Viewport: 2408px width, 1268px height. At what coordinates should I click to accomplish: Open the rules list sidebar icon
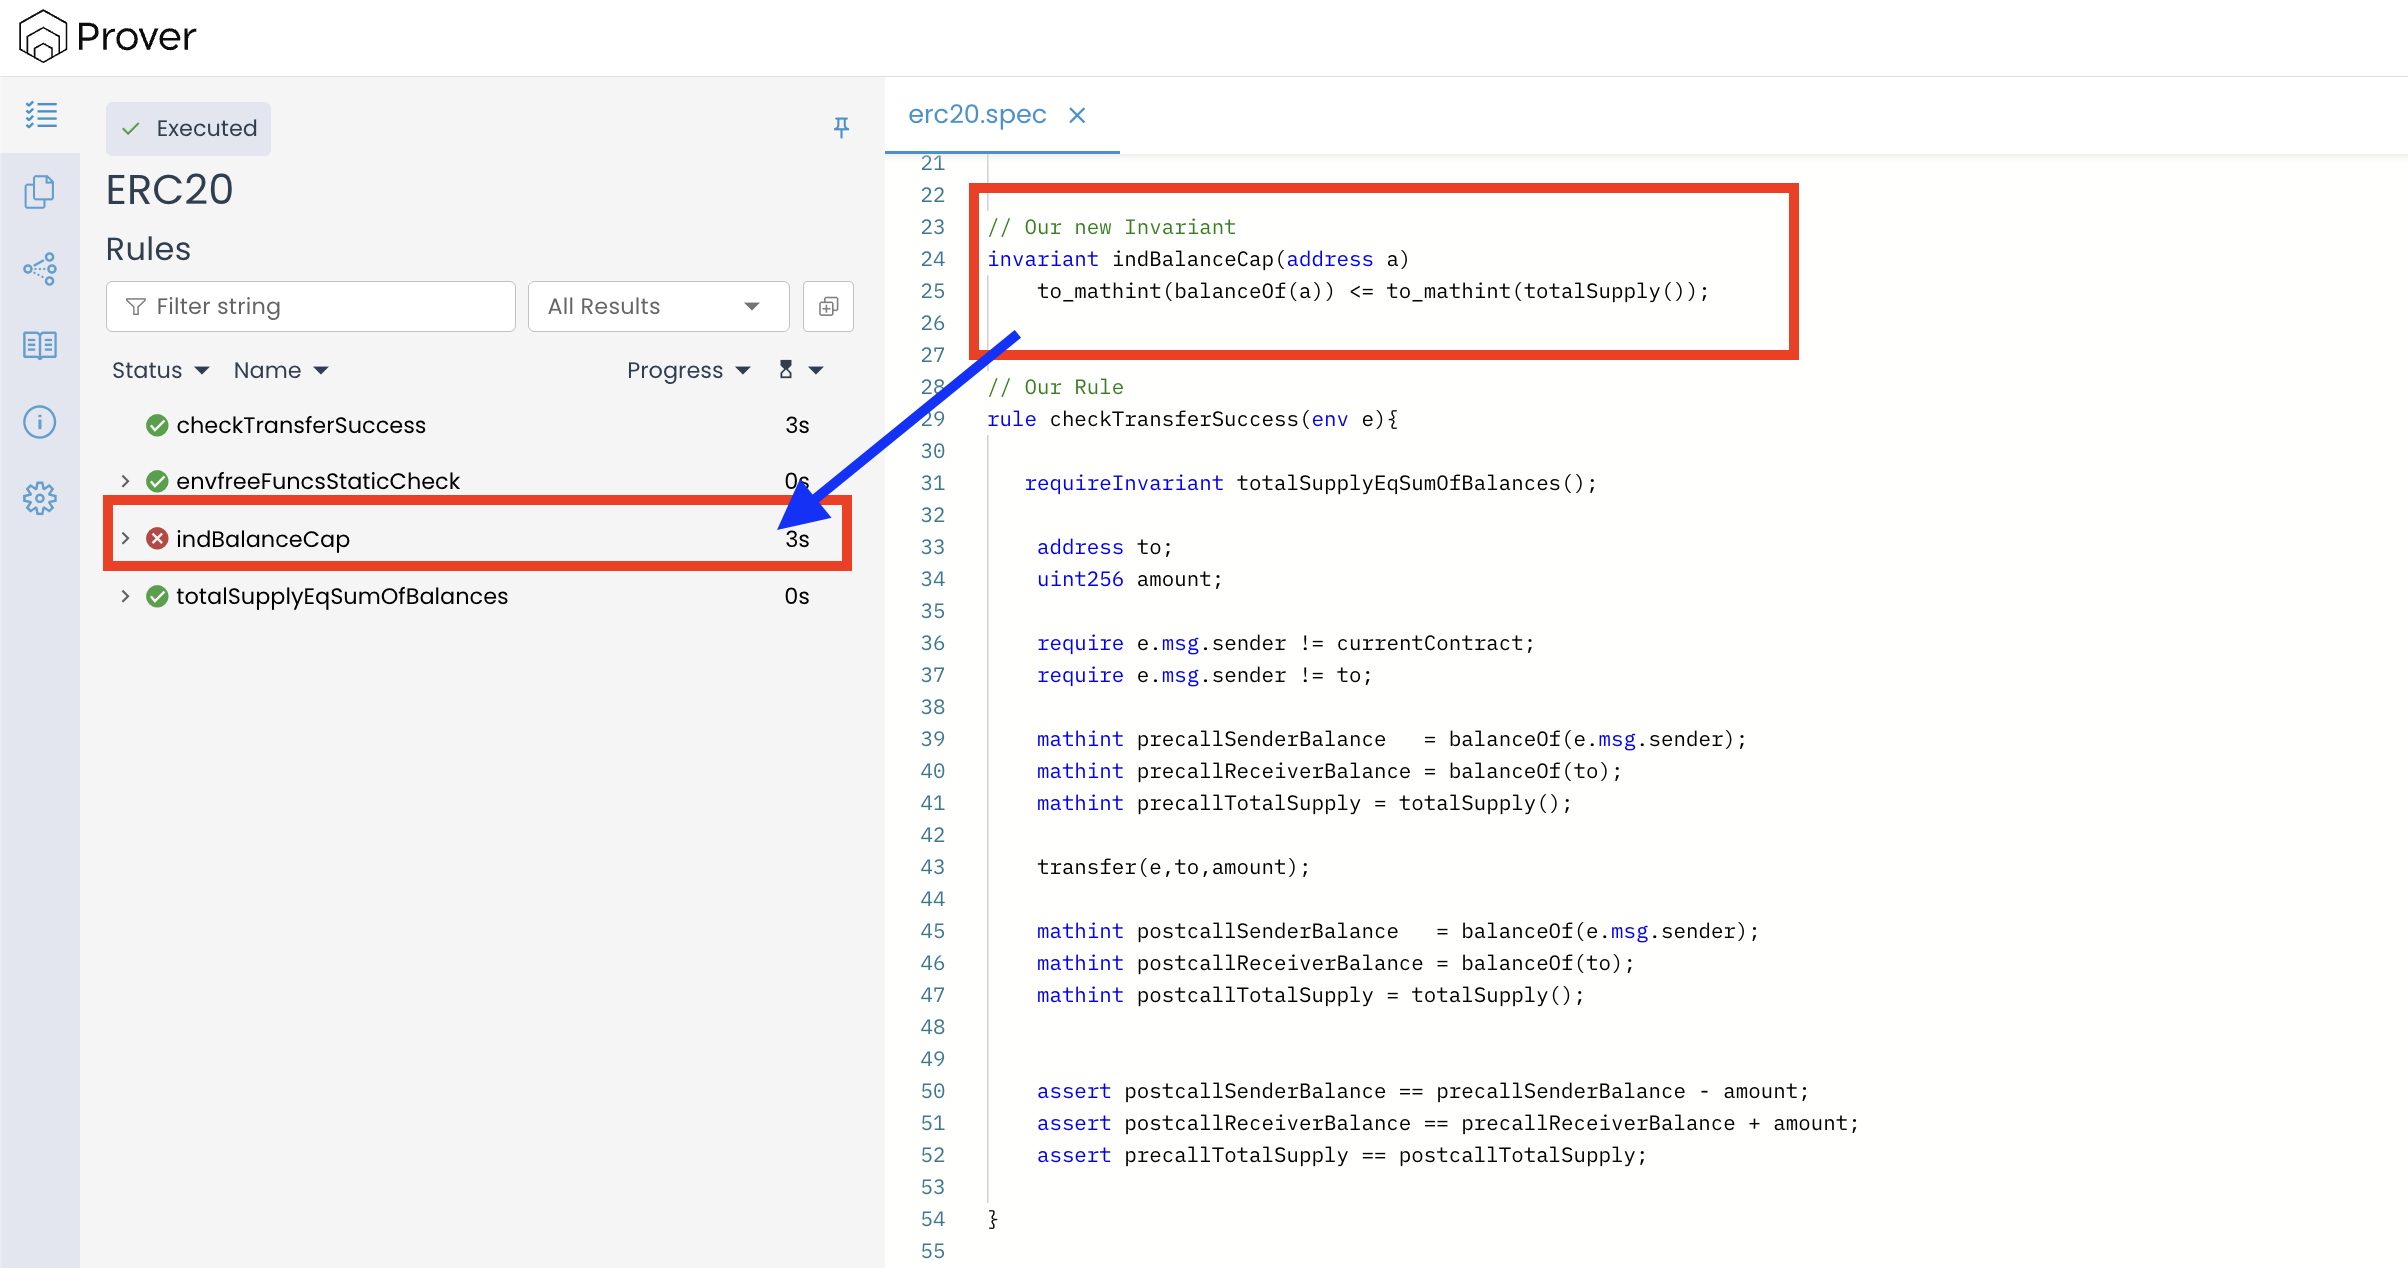[40, 115]
